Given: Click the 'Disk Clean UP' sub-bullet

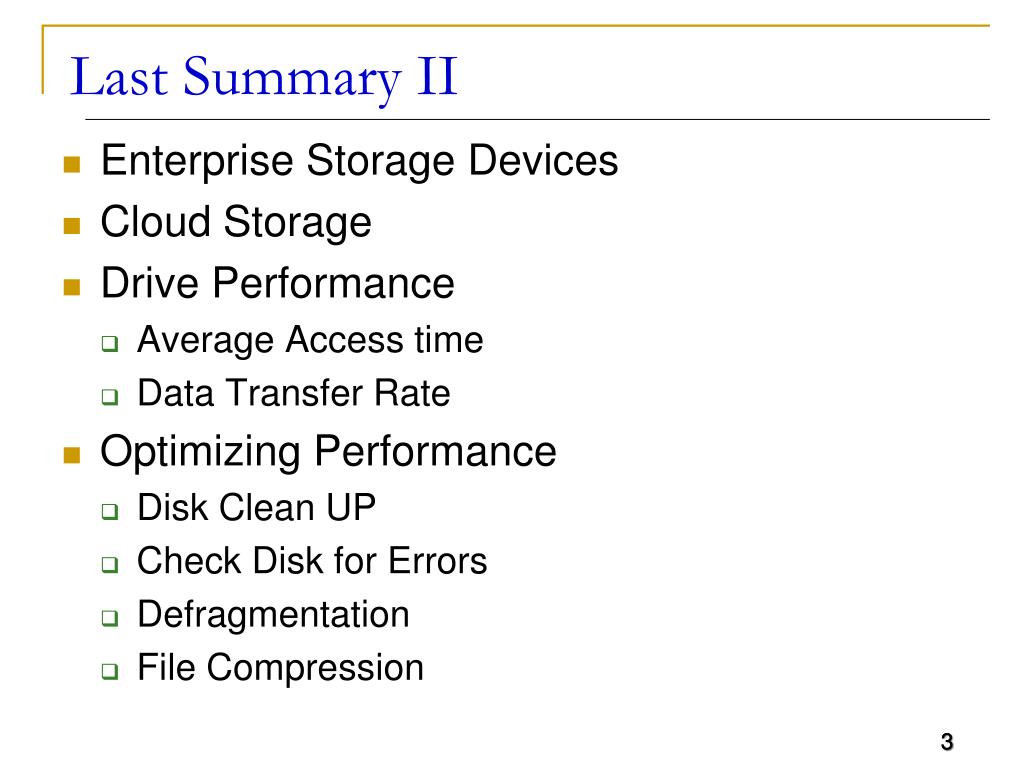Looking at the screenshot, I should click(257, 507).
